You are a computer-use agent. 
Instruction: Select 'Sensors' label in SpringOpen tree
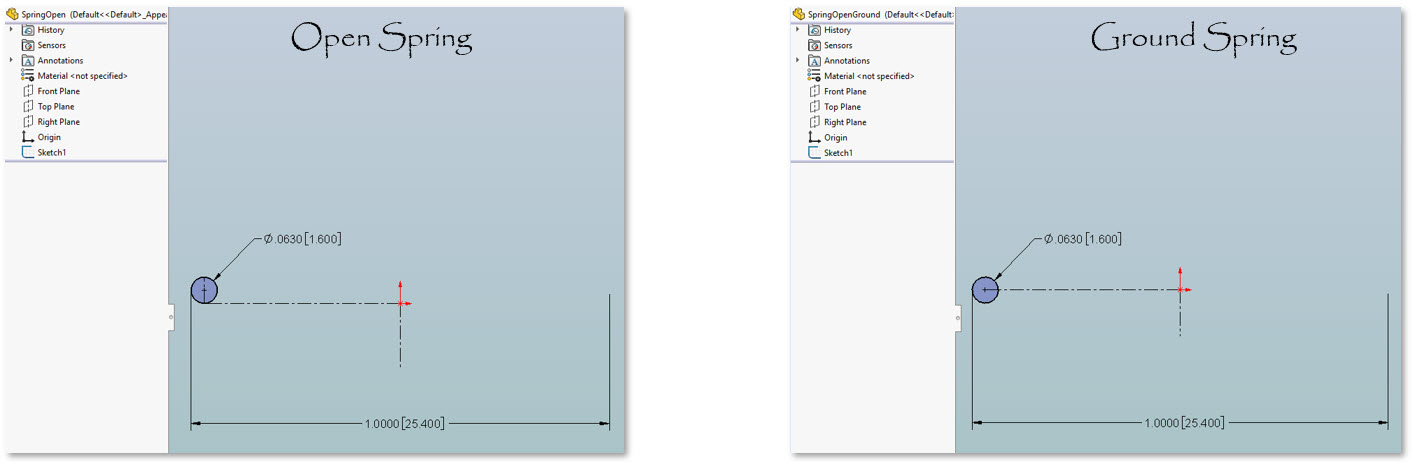[52, 46]
